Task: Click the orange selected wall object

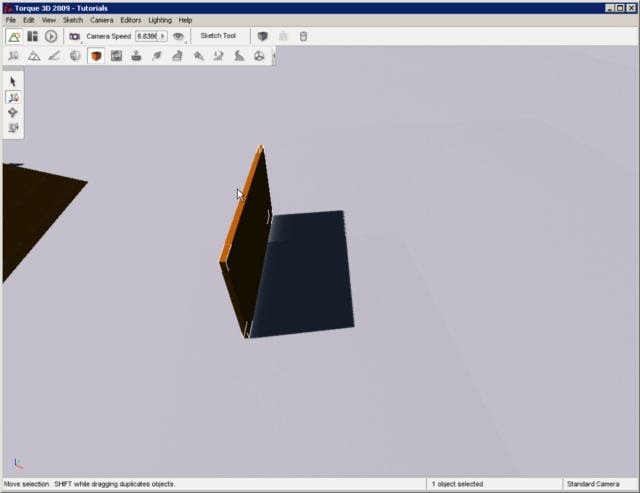Action: (x=244, y=240)
